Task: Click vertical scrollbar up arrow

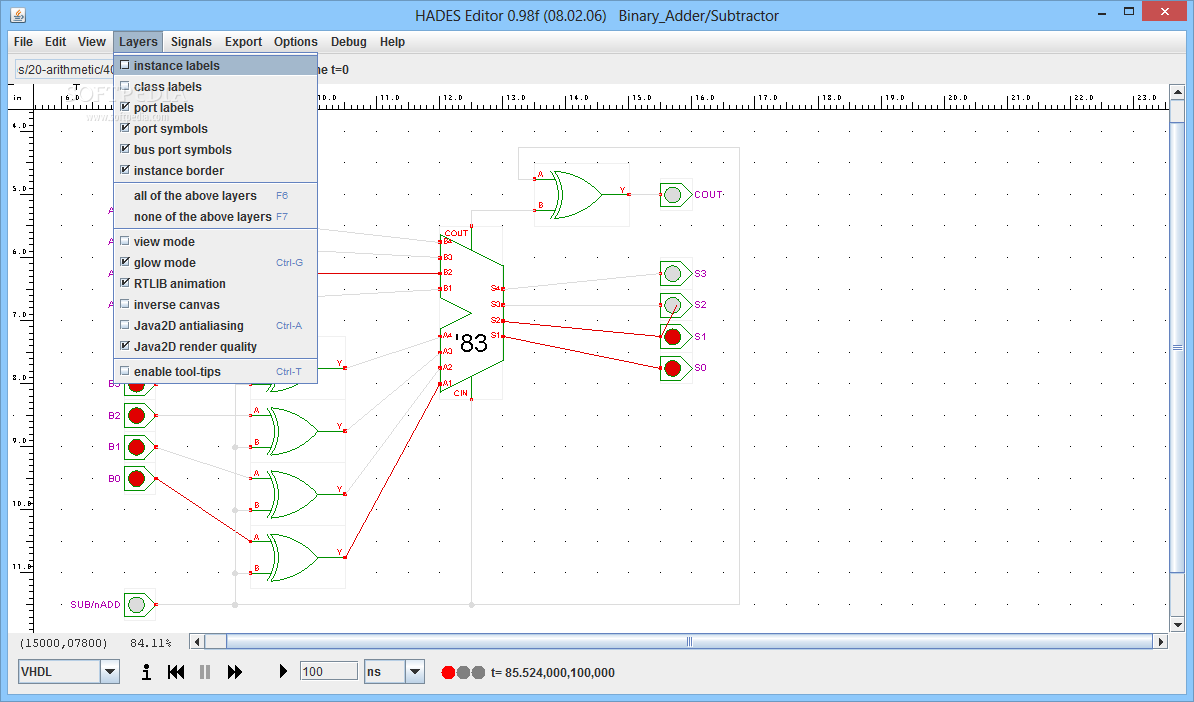Action: pos(1177,92)
